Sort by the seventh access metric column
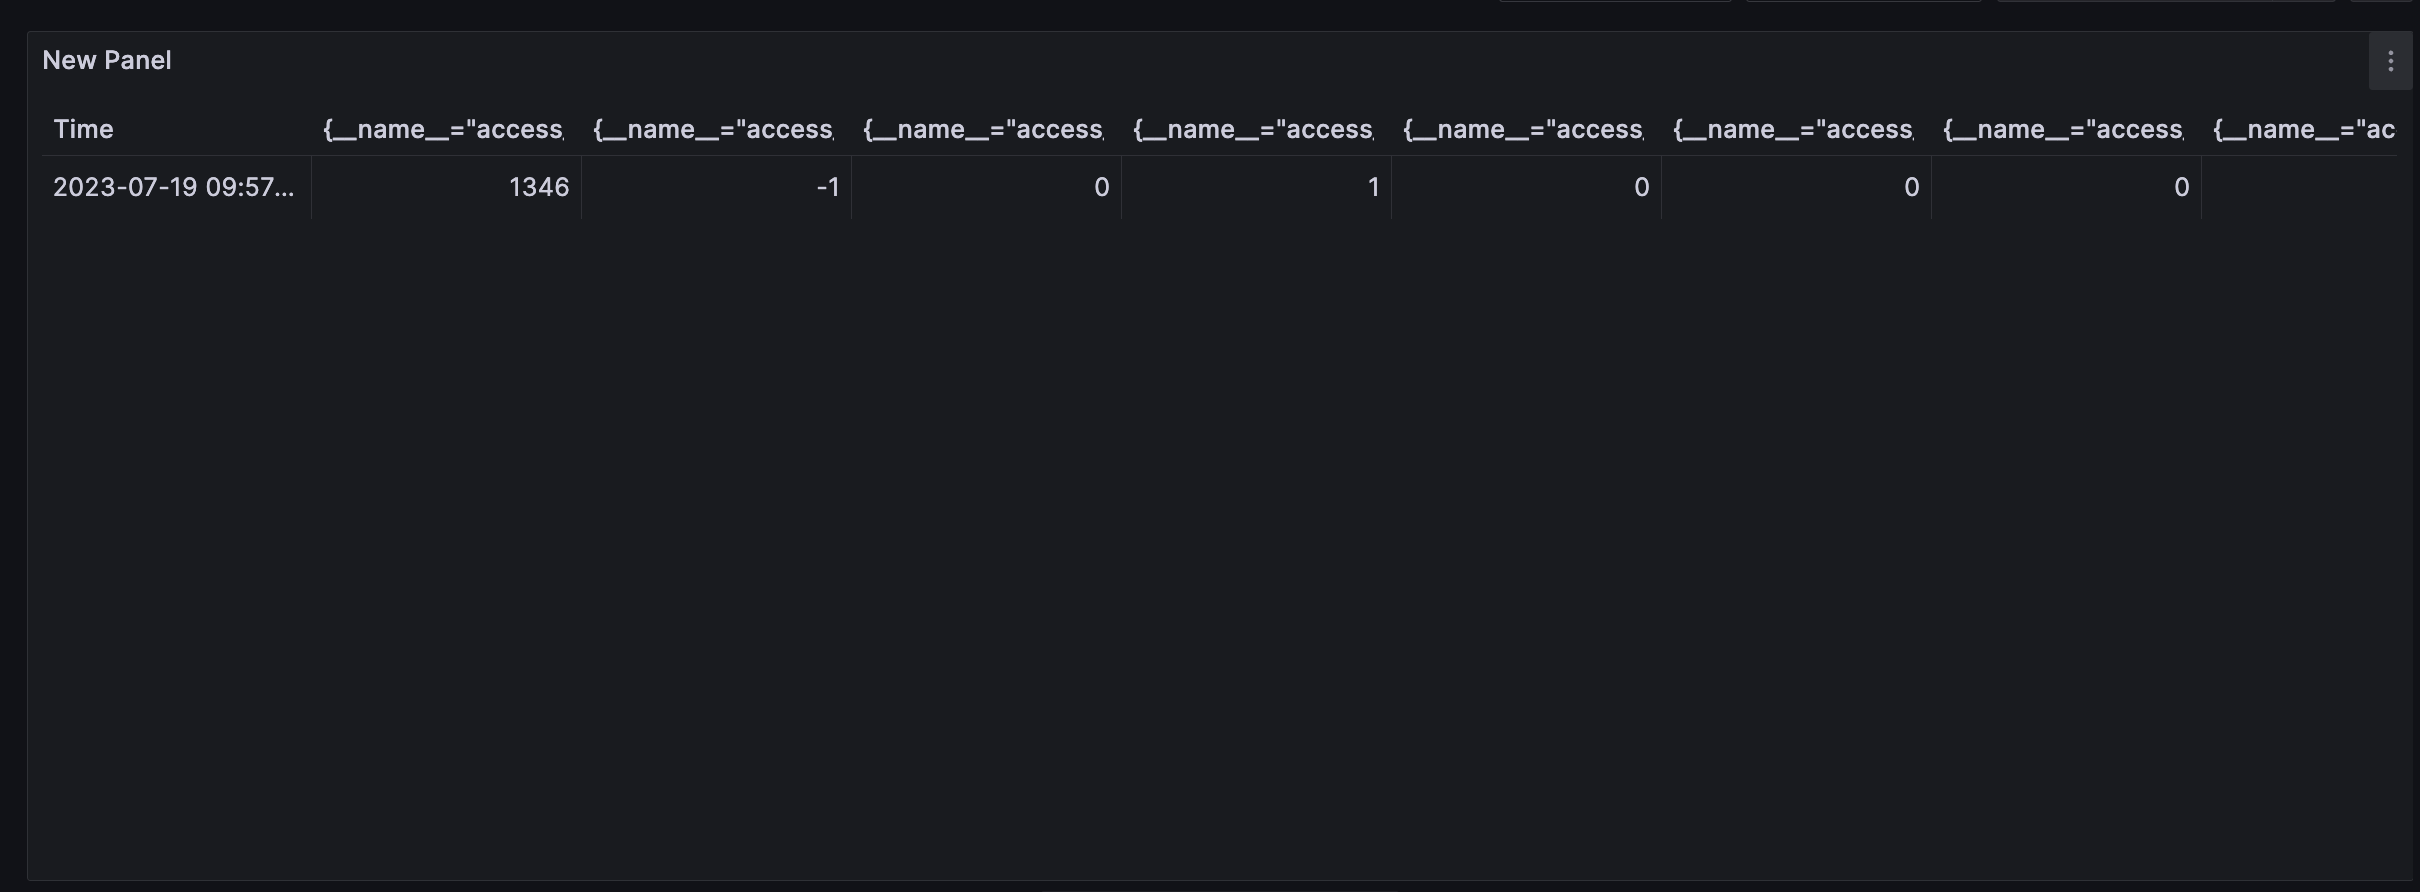Viewport: 2420px width, 892px height. (x=2063, y=129)
